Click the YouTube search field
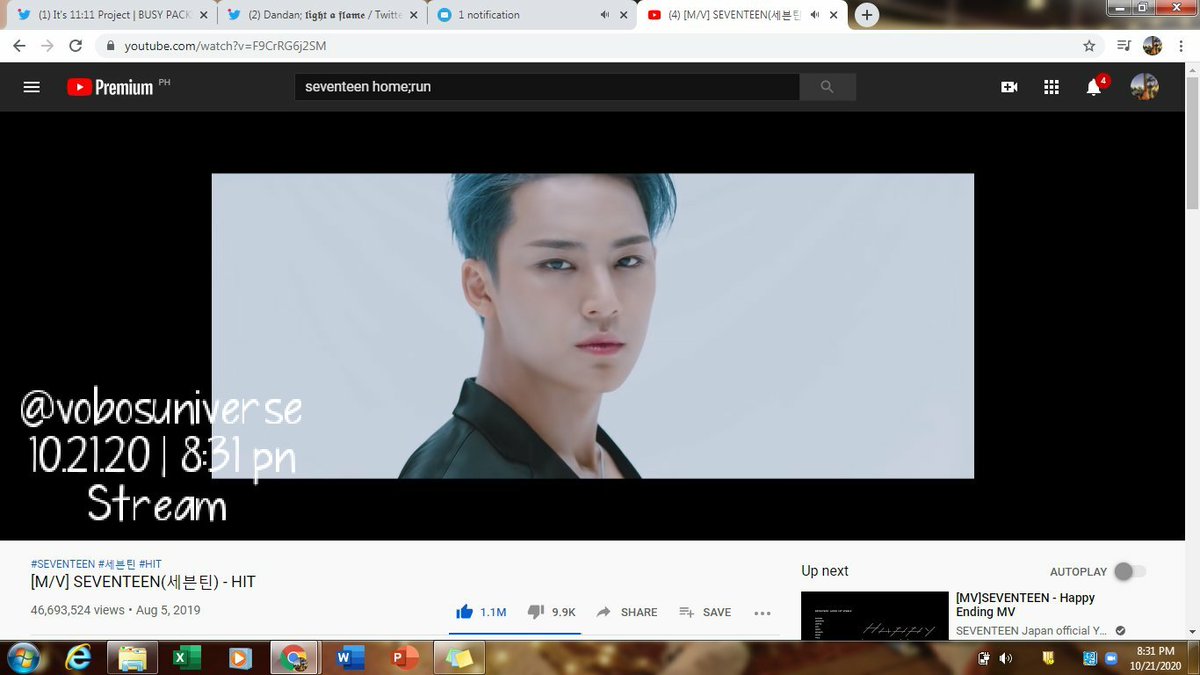Image resolution: width=1200 pixels, height=675 pixels. click(x=547, y=87)
